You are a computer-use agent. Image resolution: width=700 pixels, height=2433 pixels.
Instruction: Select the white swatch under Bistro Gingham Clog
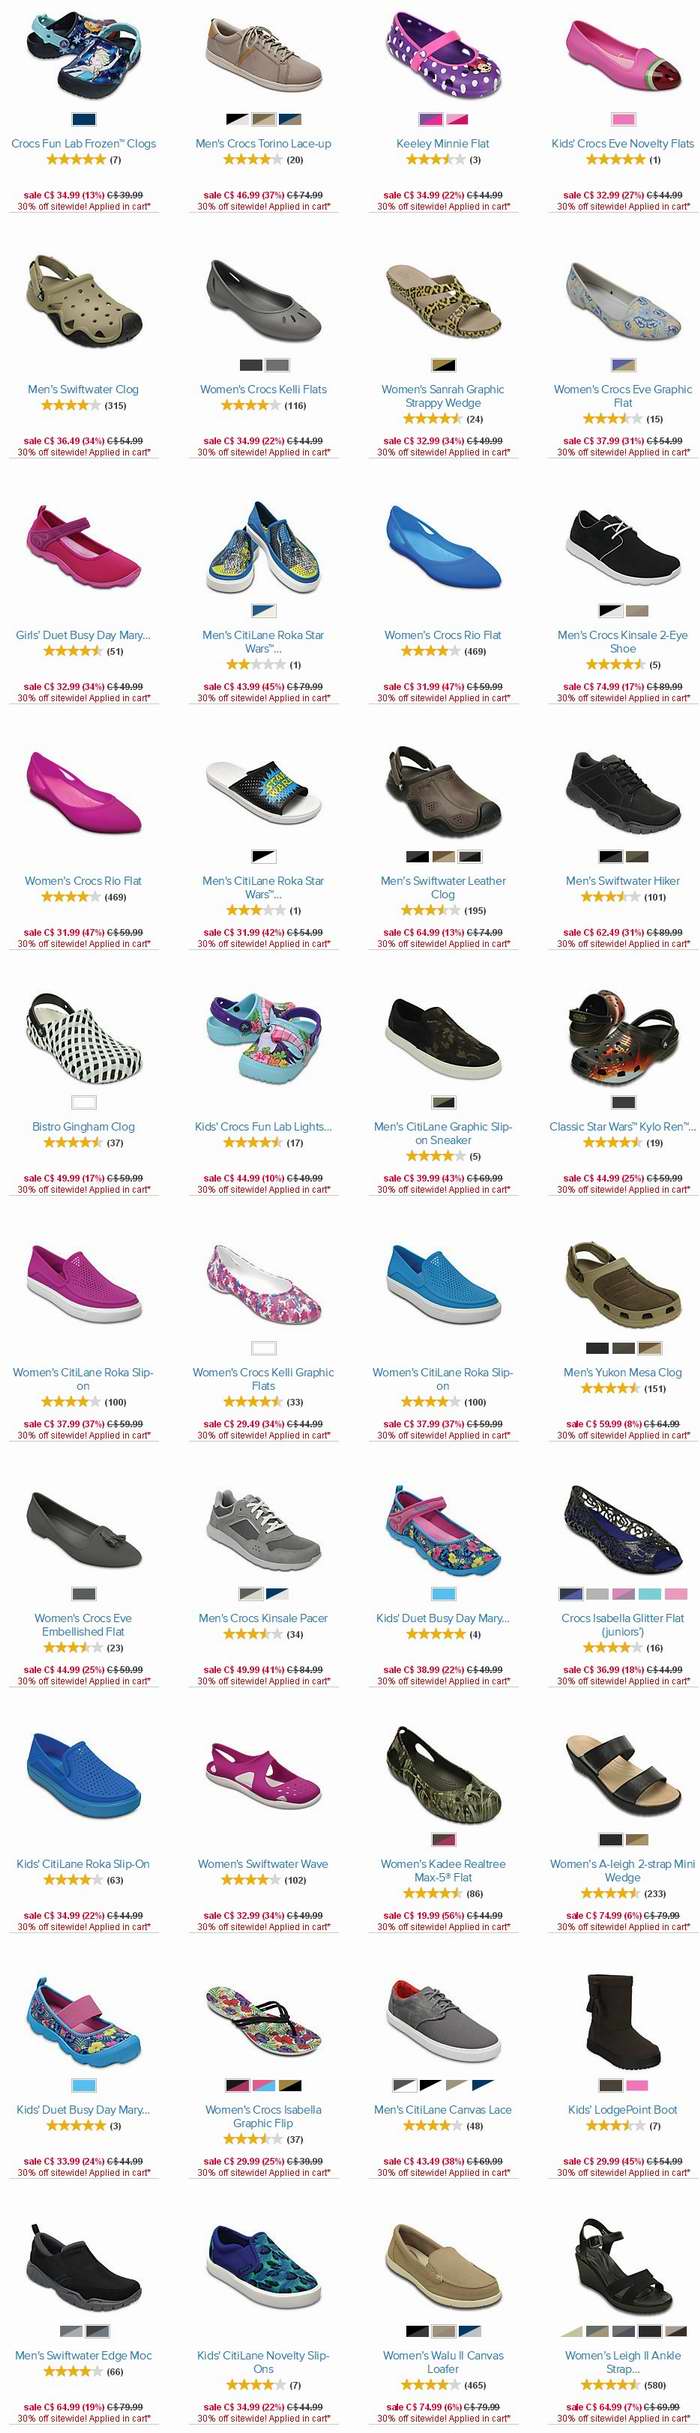tap(83, 1102)
